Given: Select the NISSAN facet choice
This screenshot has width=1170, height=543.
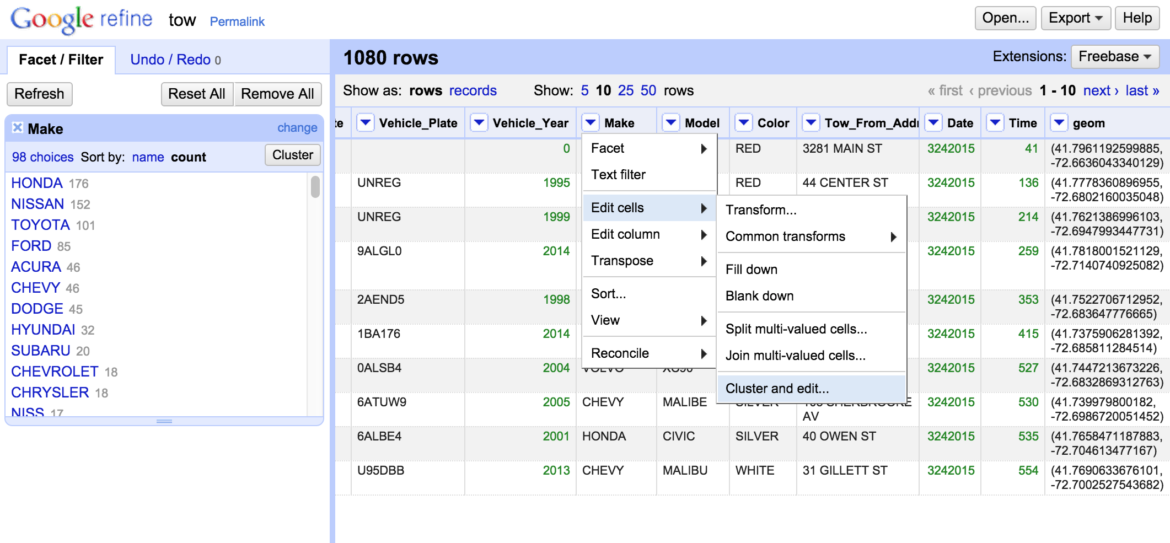Looking at the screenshot, I should [39, 204].
